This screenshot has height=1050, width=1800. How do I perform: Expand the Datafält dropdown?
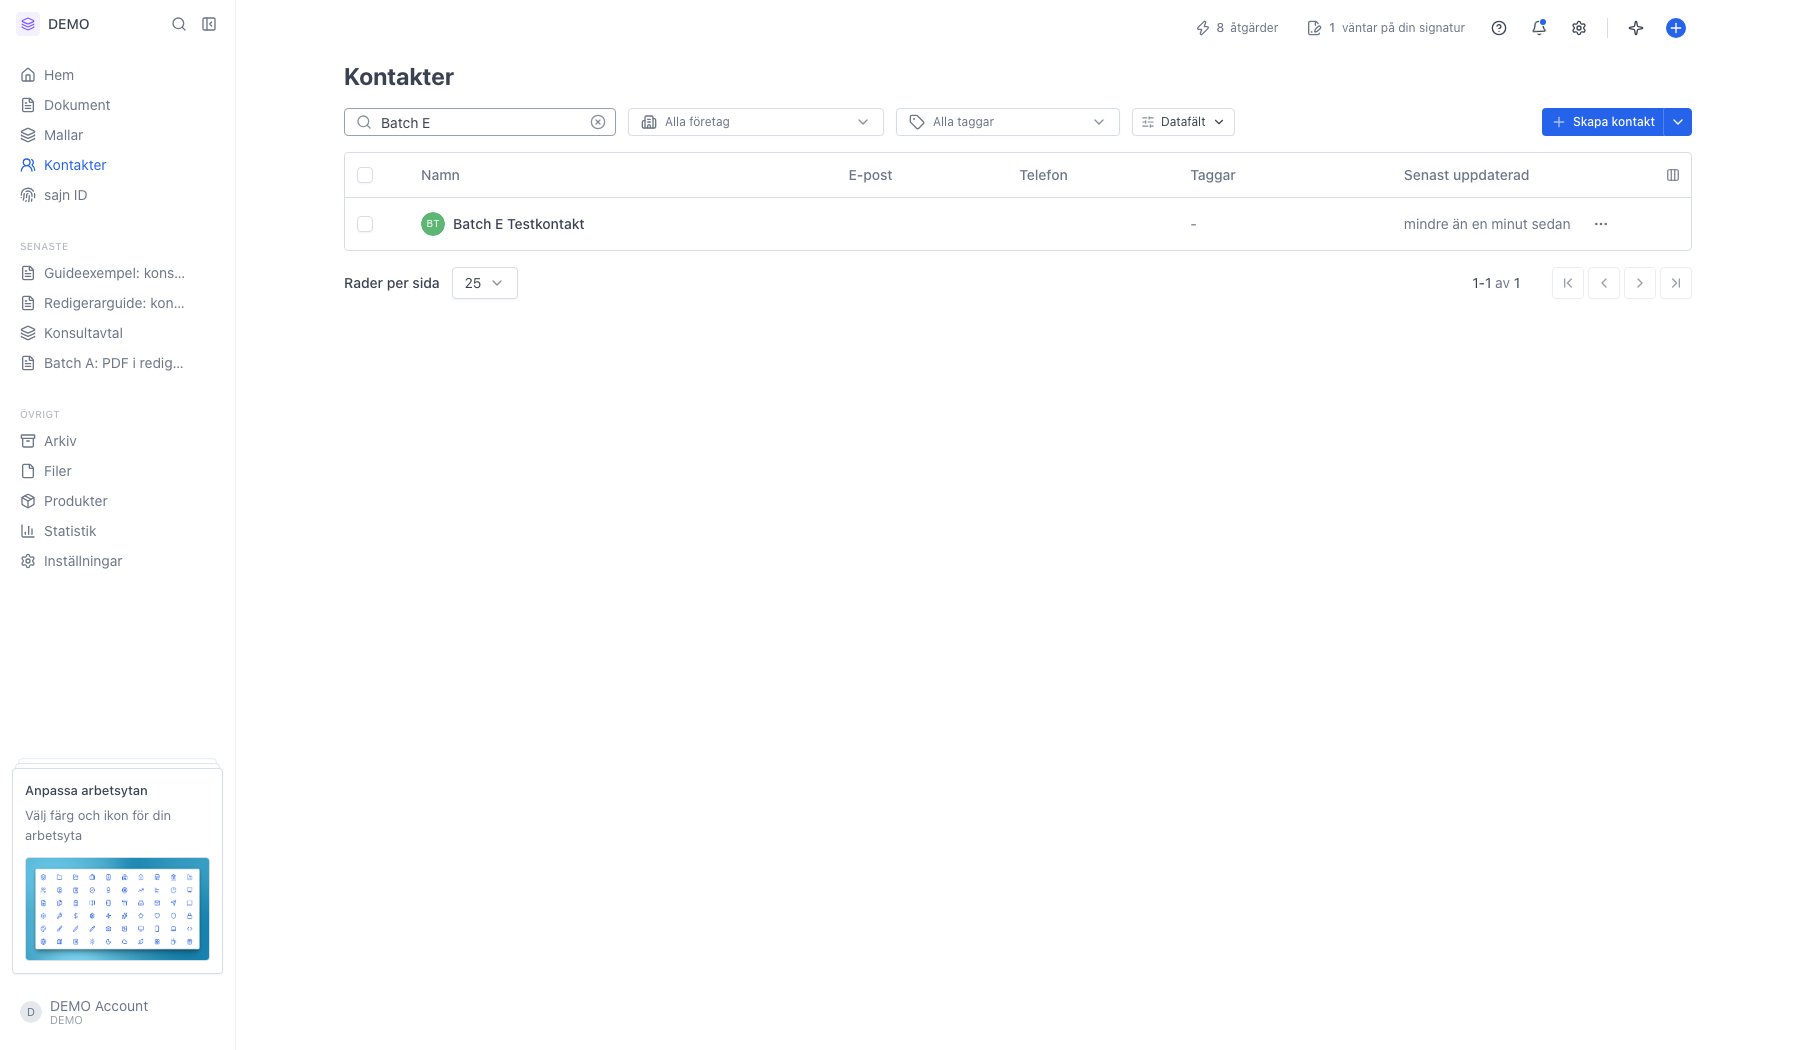[1183, 122]
